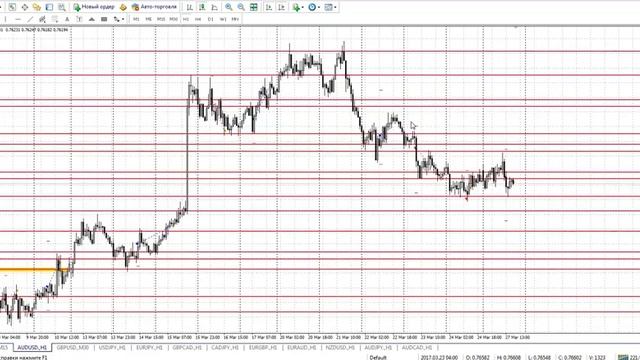This screenshot has width=640, height=360.
Task: Click the chart templates icon
Action: coord(329,7)
